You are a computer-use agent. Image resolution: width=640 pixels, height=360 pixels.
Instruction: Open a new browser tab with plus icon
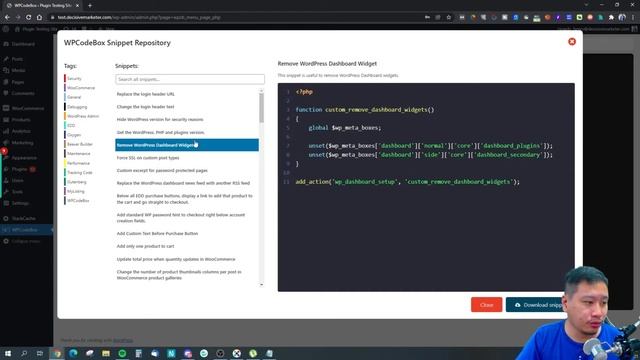pyautogui.click(x=90, y=5)
